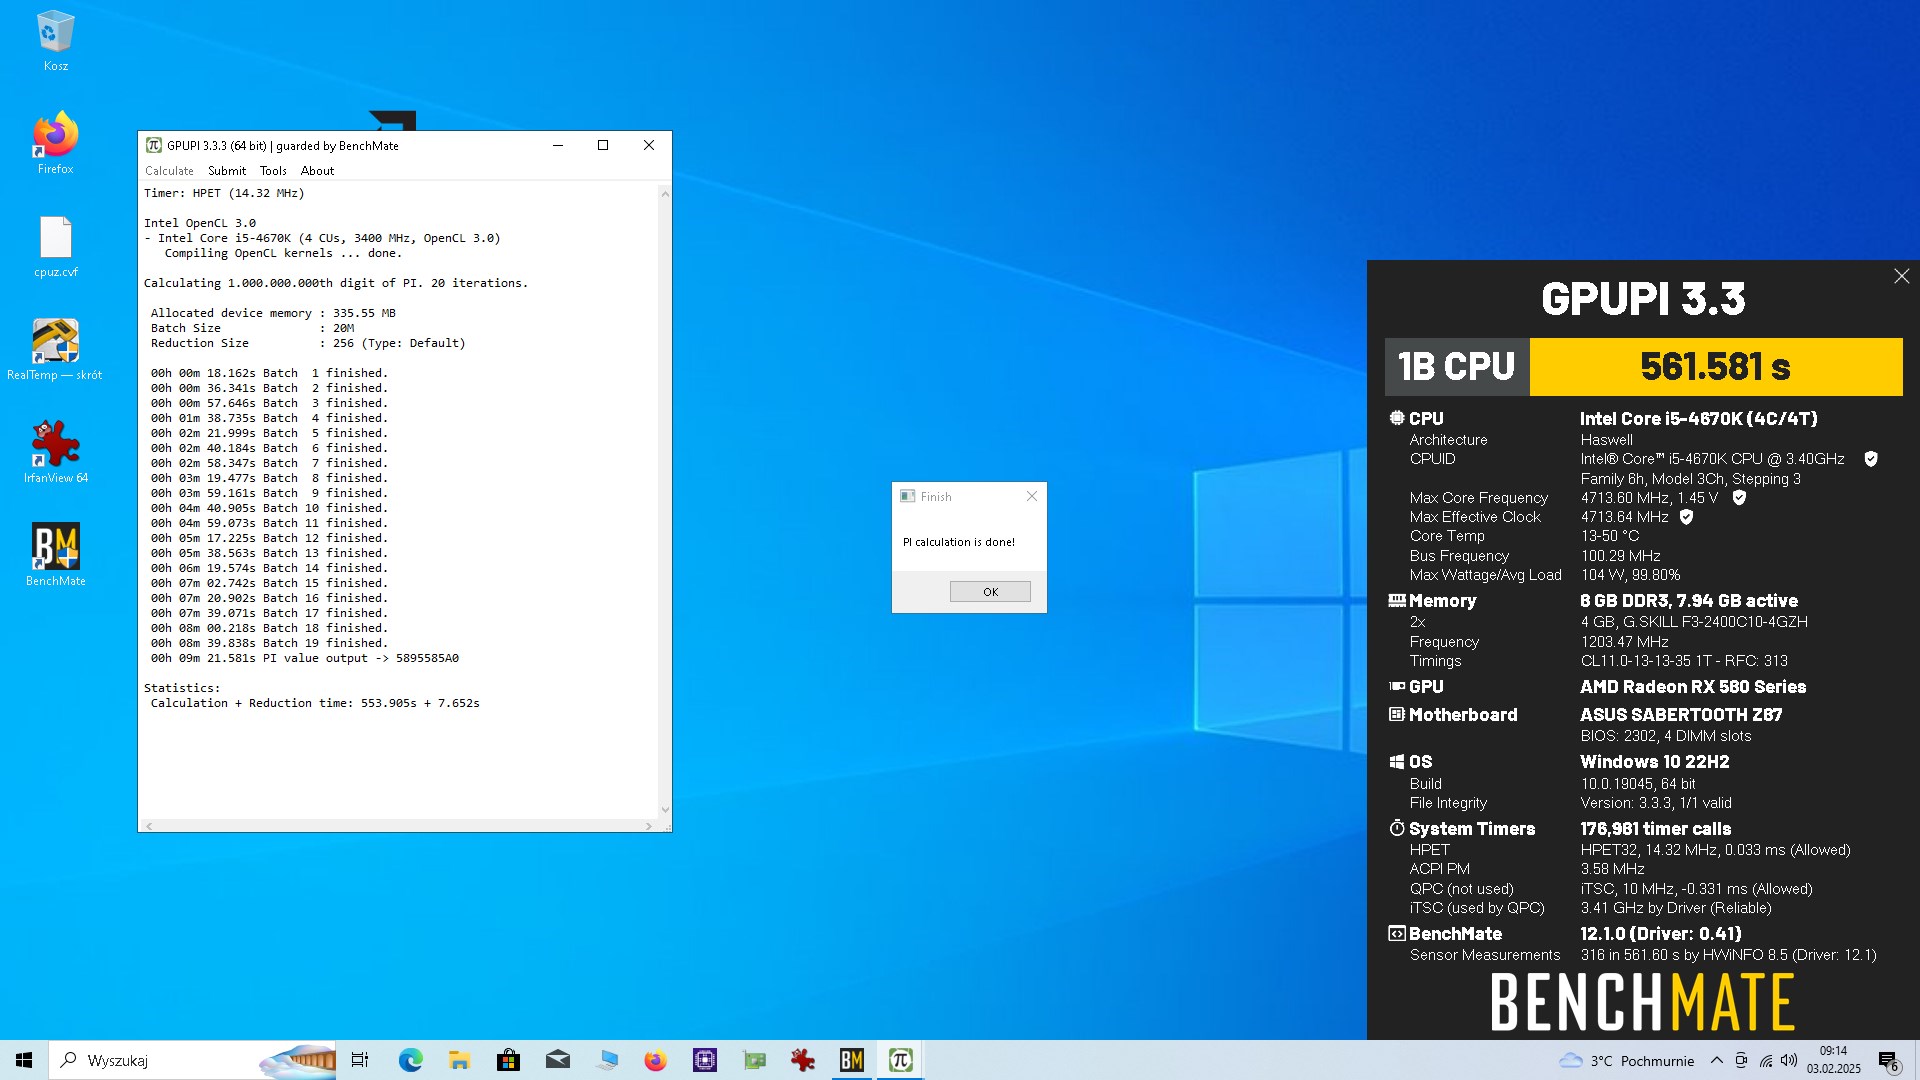Switch to GPUPI taskbar button
1920x1080 pixels.
(x=900, y=1060)
